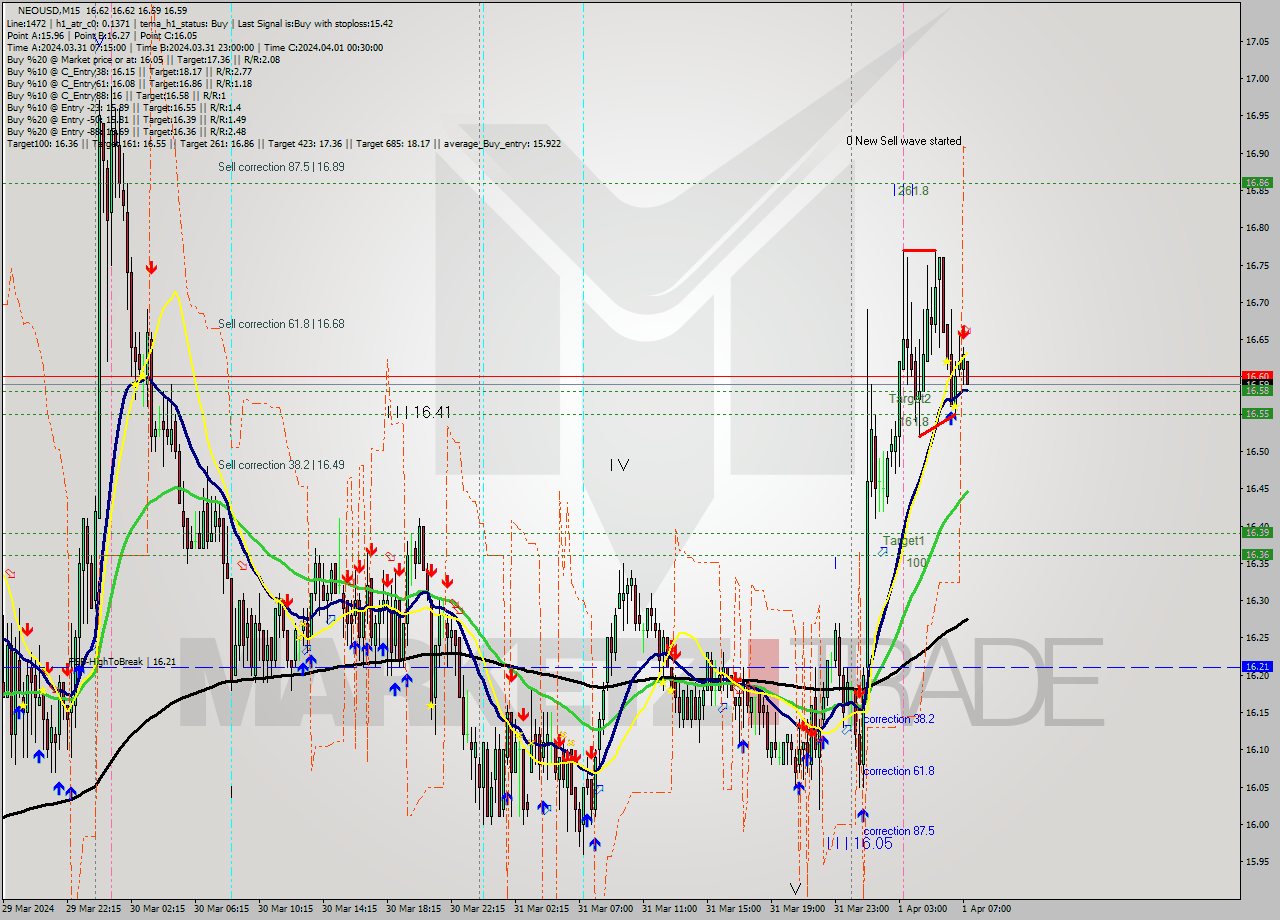Click the 17.05 price axis value

[x=1257, y=41]
